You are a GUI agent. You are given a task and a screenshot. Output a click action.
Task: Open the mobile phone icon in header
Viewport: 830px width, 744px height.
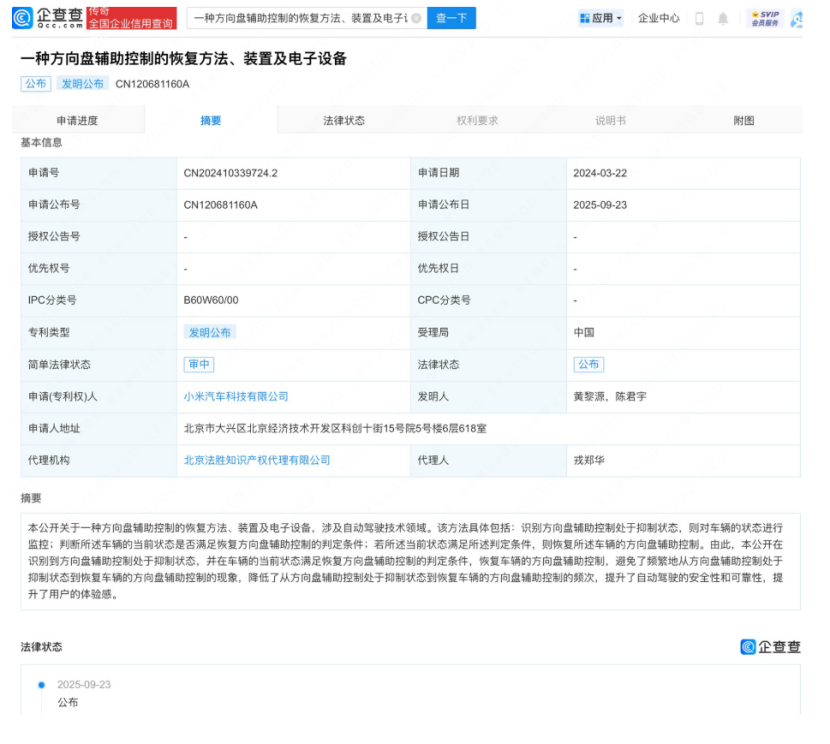(x=699, y=19)
